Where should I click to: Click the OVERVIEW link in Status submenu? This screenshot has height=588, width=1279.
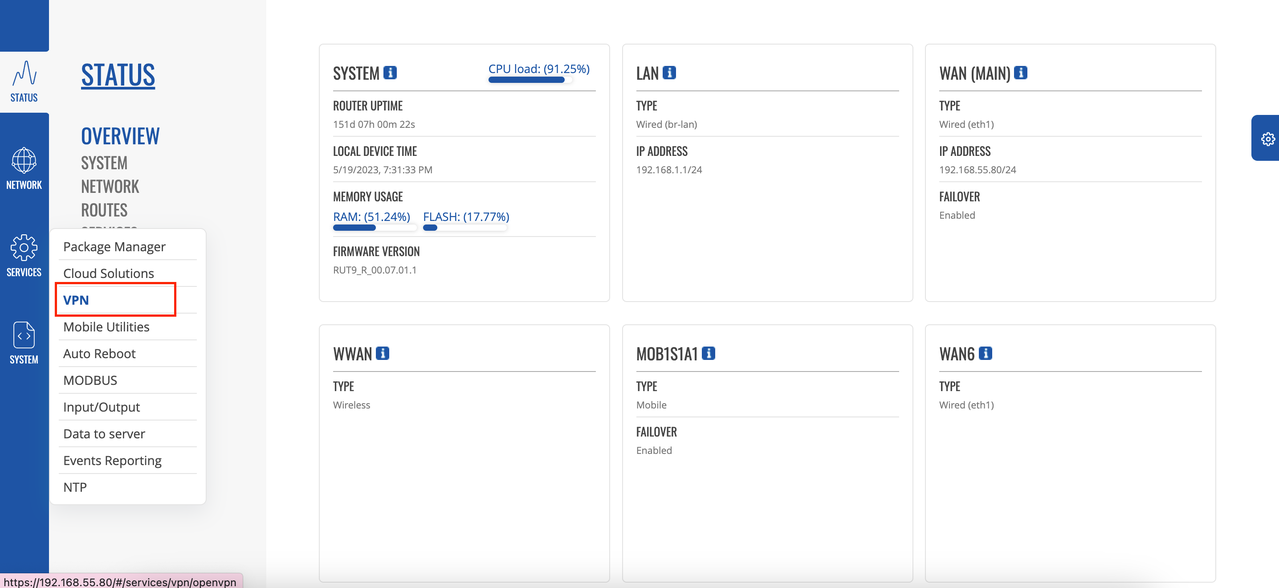120,136
